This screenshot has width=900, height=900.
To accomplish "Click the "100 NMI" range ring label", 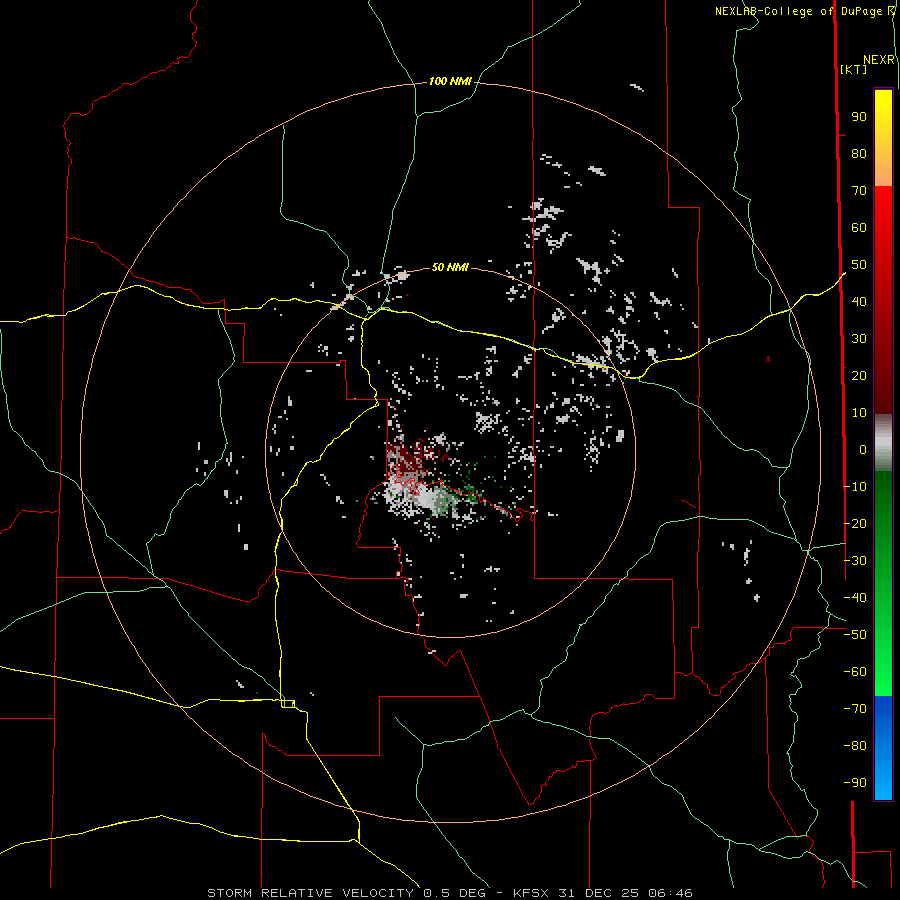I will (x=450, y=82).
